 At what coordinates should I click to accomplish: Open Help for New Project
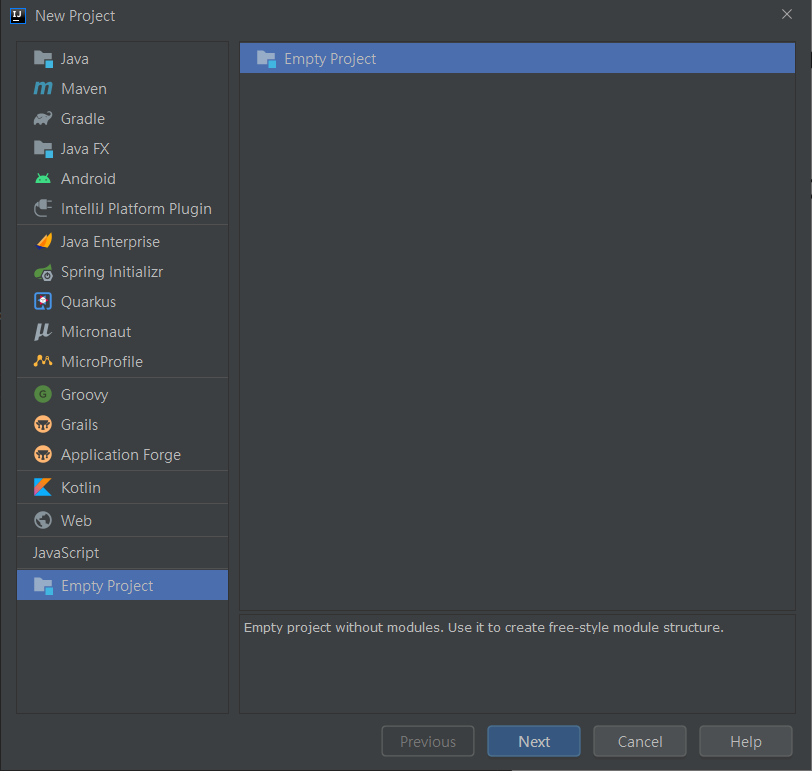pyautogui.click(x=746, y=741)
